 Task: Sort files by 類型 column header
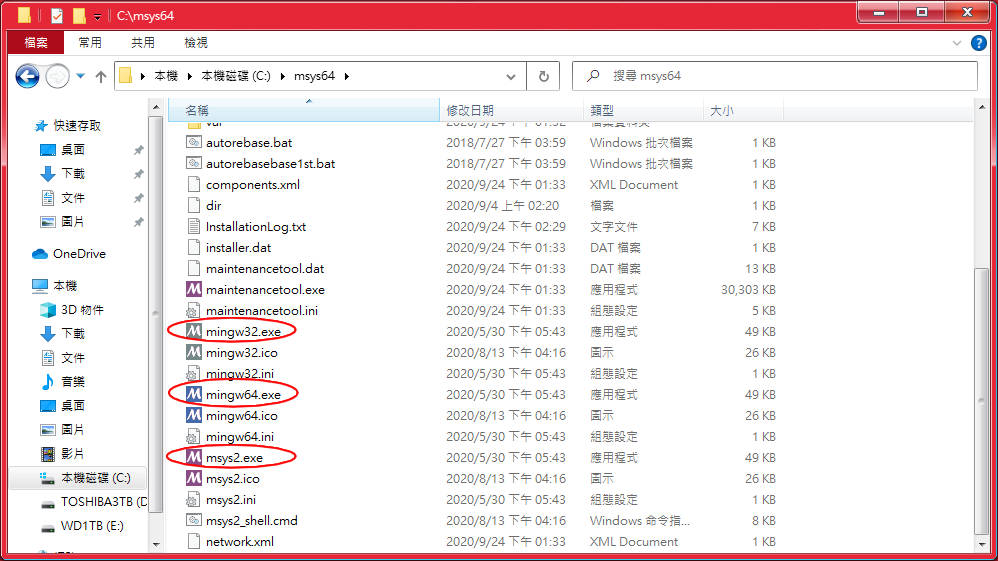click(x=643, y=110)
